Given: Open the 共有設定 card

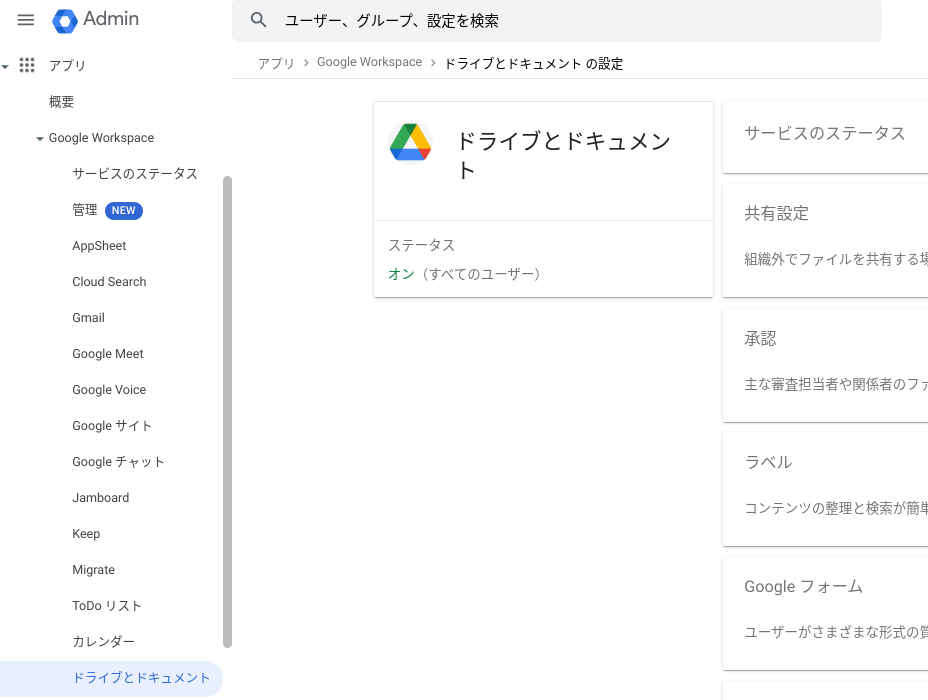Looking at the screenshot, I should (826, 241).
